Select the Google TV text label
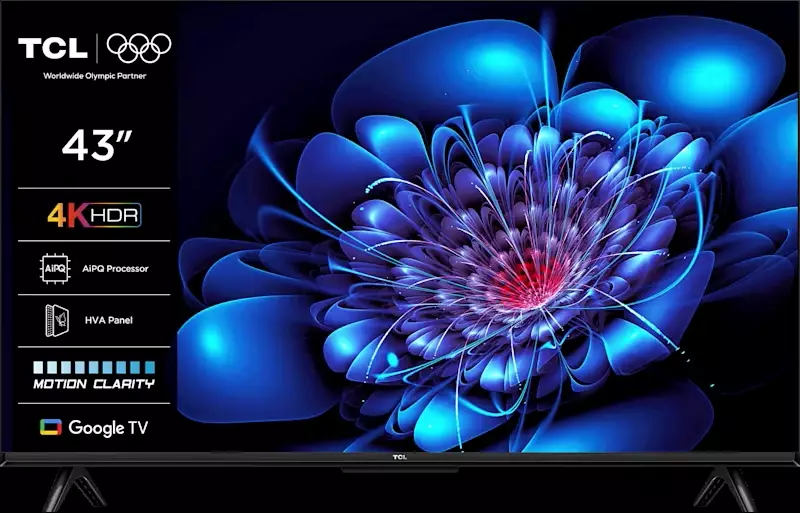 click(108, 428)
